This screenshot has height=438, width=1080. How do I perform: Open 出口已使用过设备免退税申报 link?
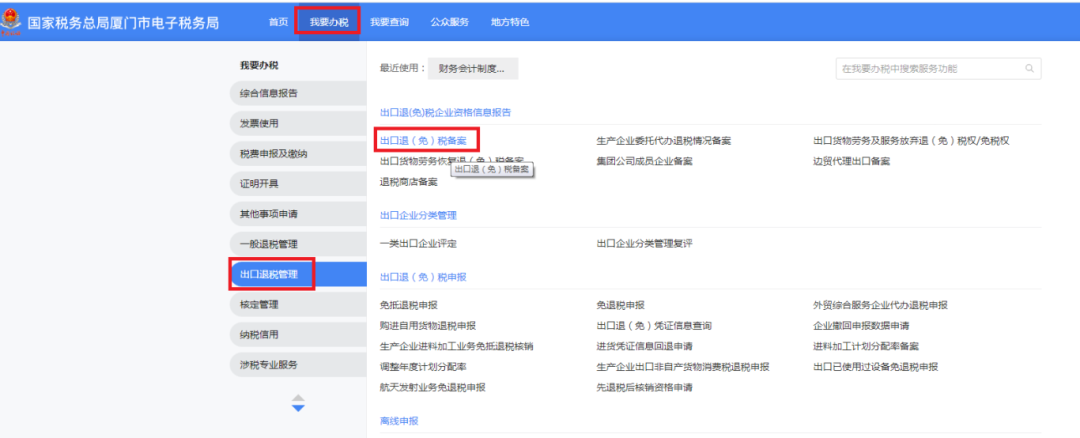pos(875,367)
